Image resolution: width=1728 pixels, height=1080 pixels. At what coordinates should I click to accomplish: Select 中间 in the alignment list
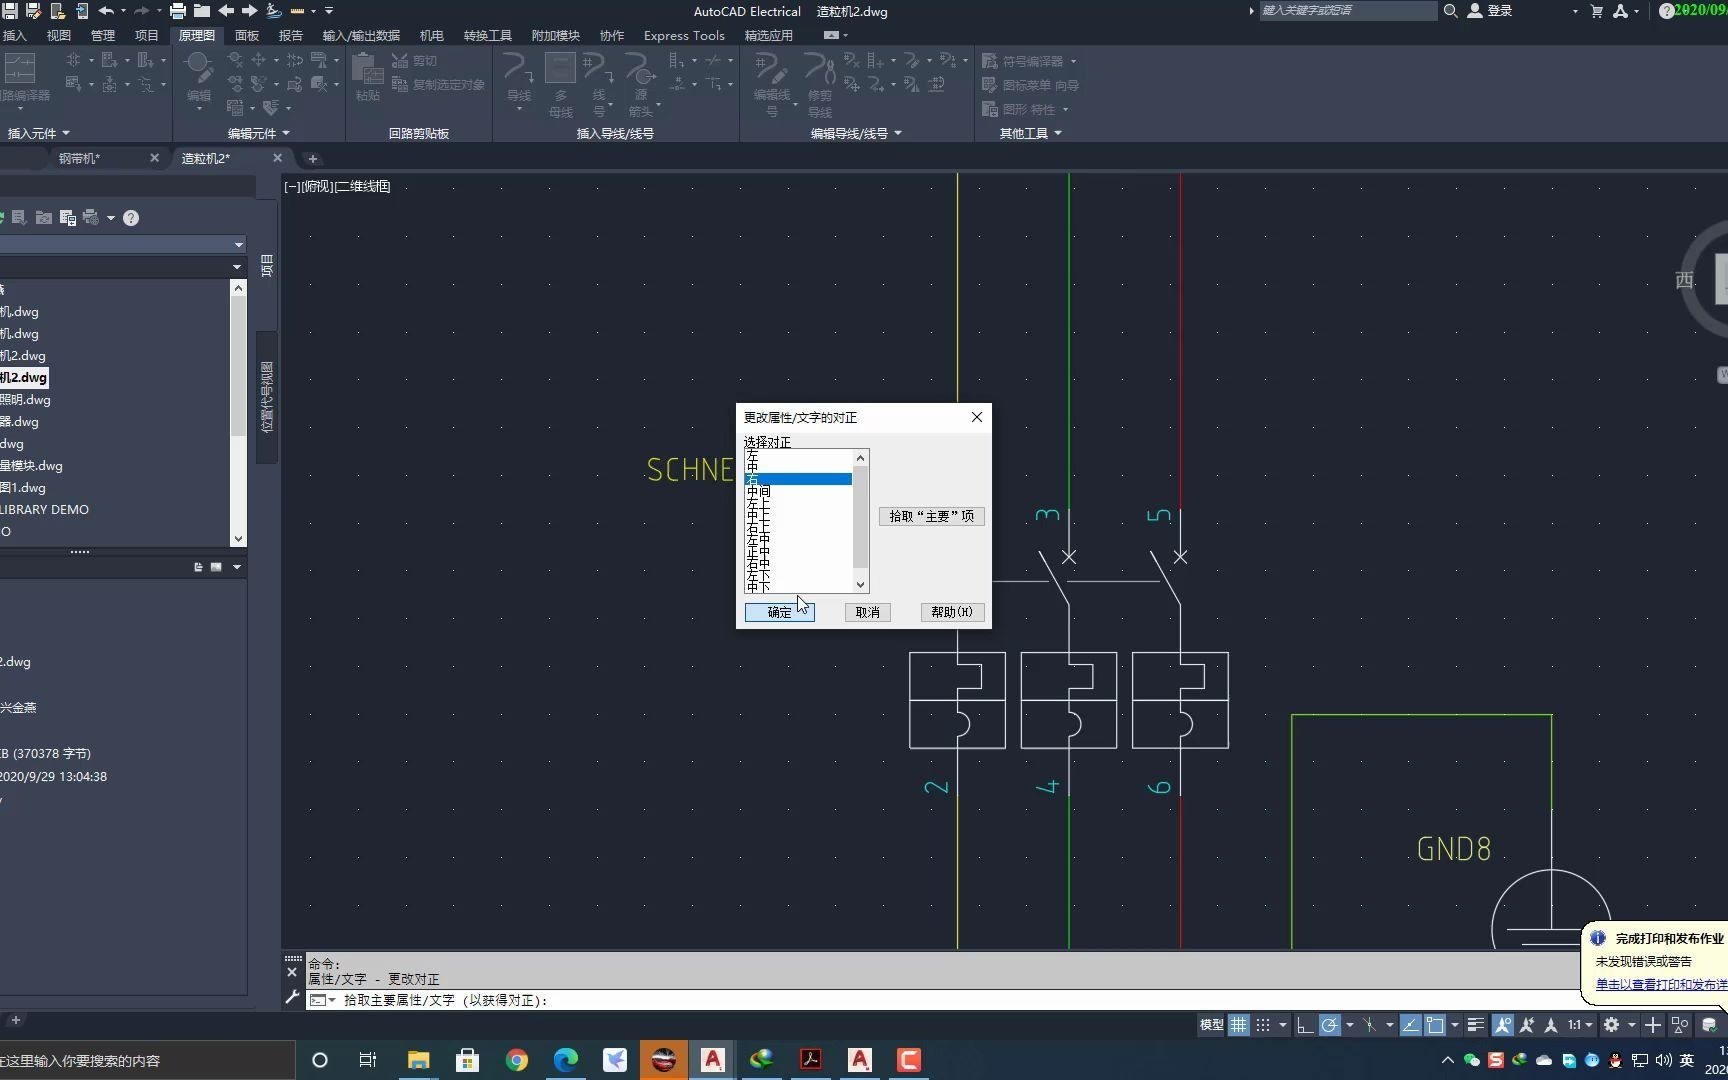click(760, 491)
